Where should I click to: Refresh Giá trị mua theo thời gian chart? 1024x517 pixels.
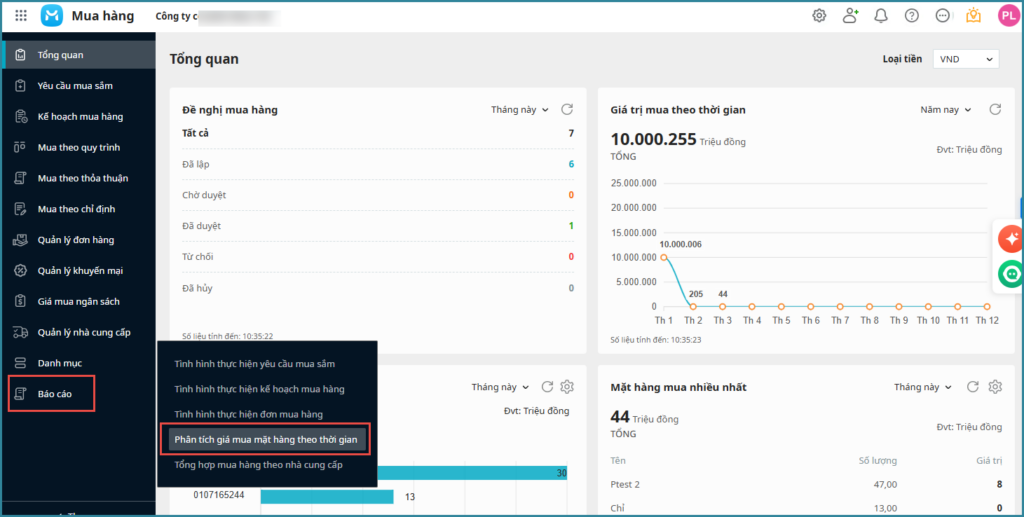click(x=995, y=110)
